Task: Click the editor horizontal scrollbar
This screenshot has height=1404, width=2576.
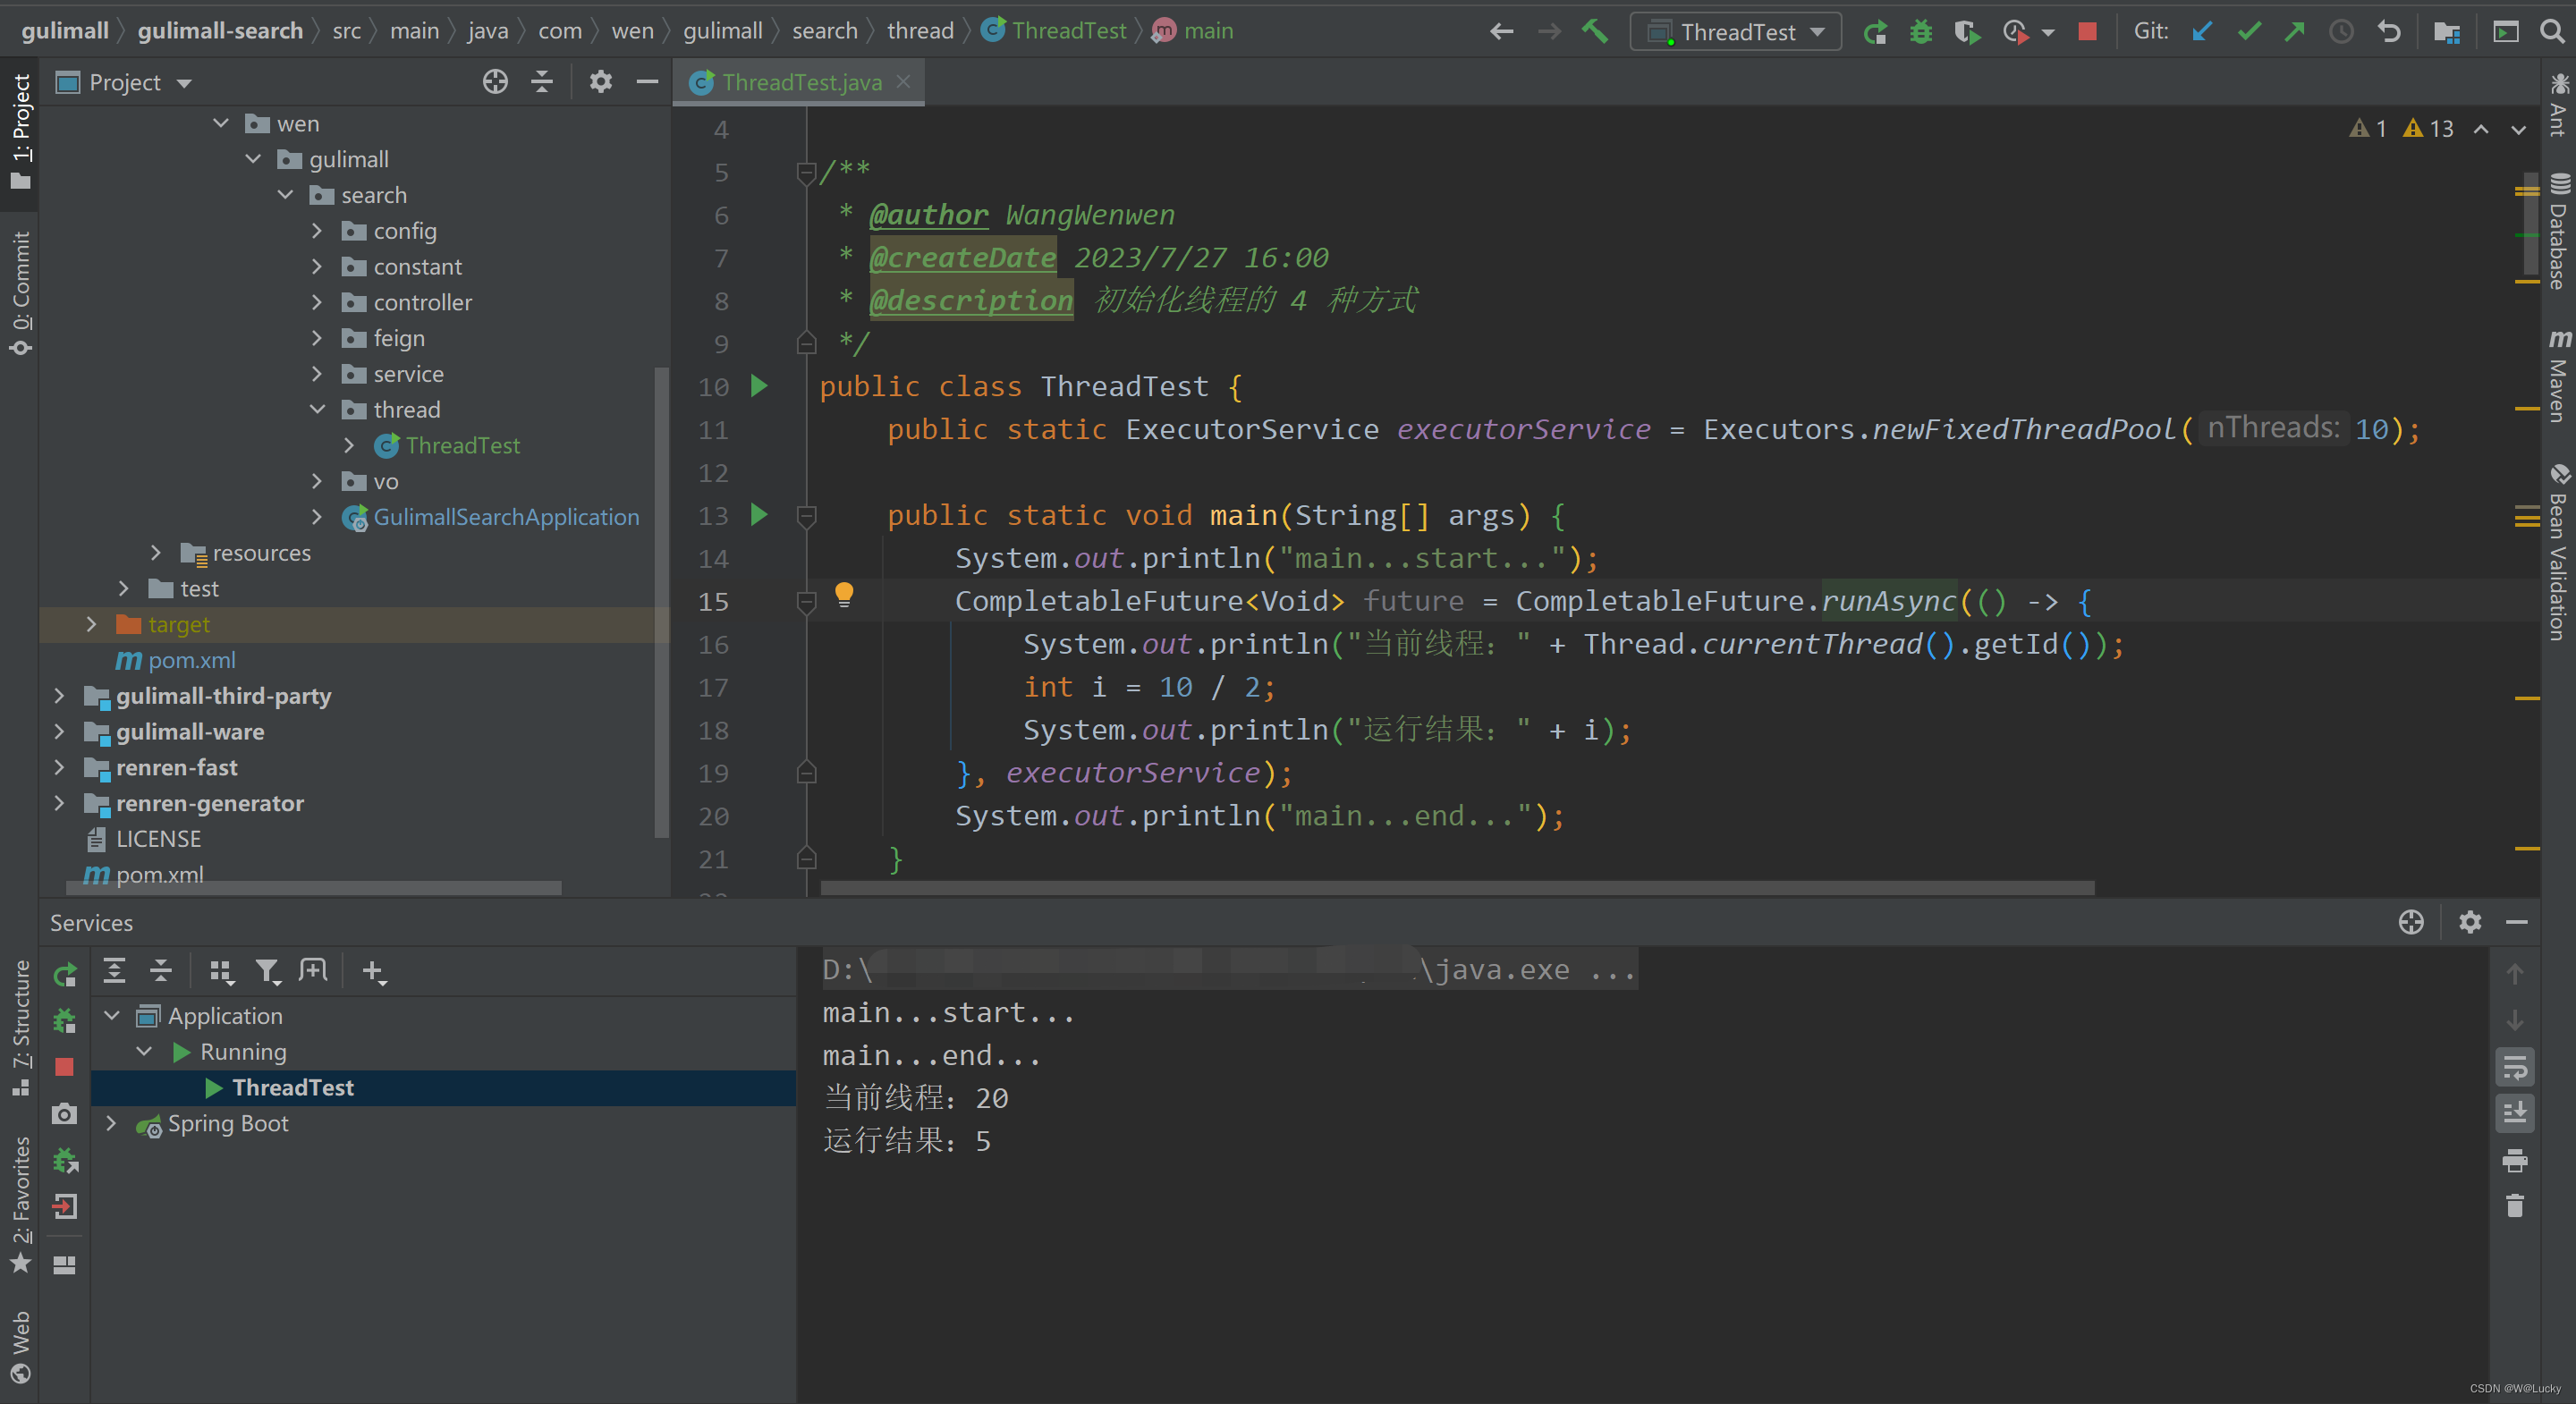Action: tap(1457, 888)
